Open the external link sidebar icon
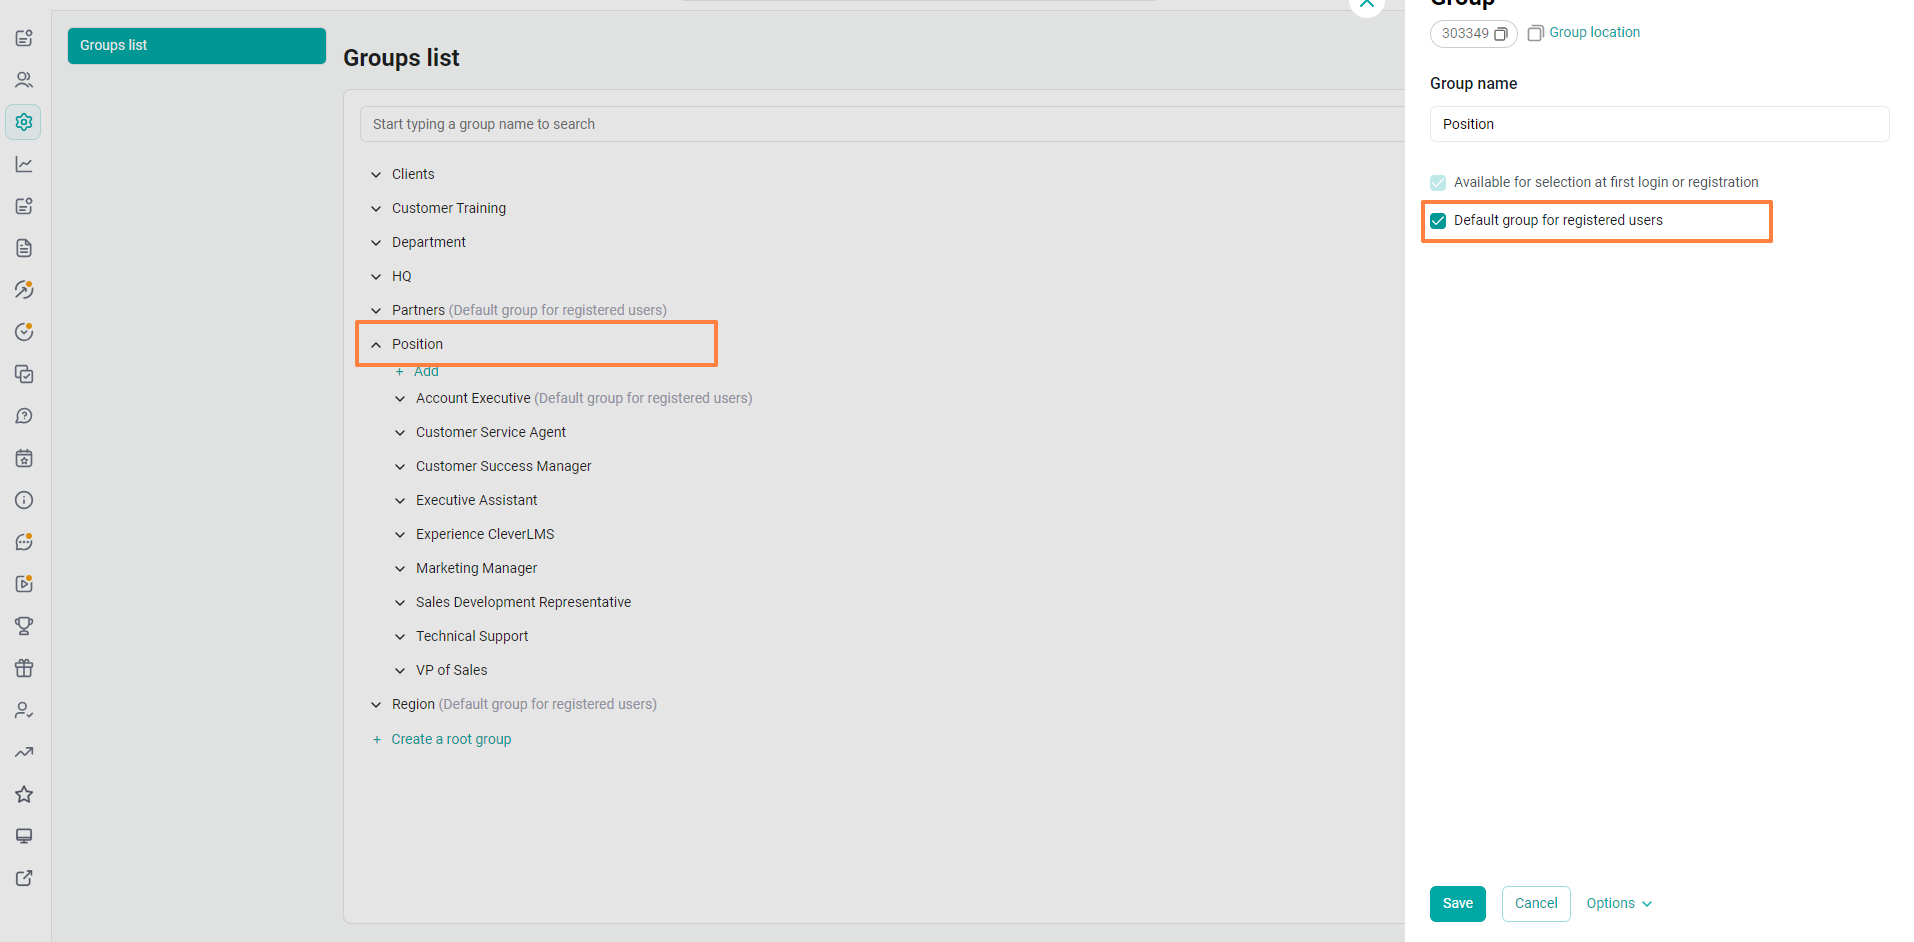Screen dimensions: 1914x942 (x=24, y=878)
